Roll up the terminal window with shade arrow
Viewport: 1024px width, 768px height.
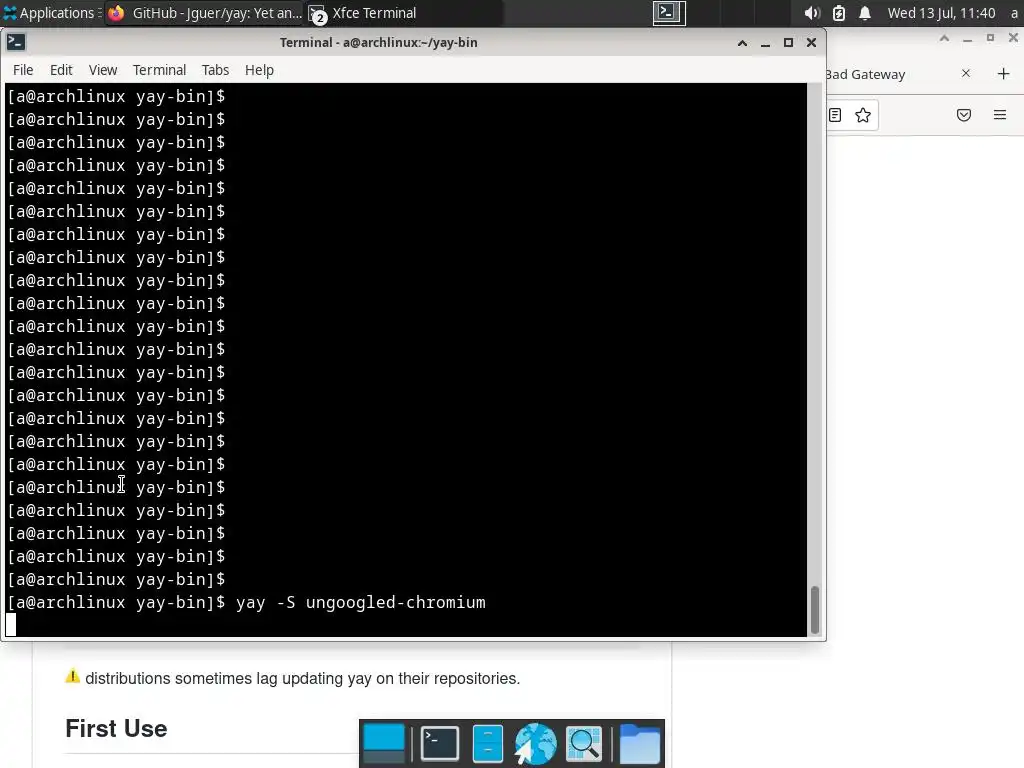(x=742, y=42)
